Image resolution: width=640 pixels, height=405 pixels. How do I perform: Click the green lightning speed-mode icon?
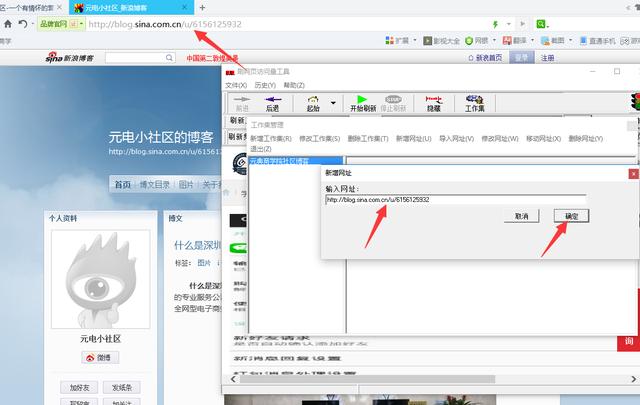496,24
